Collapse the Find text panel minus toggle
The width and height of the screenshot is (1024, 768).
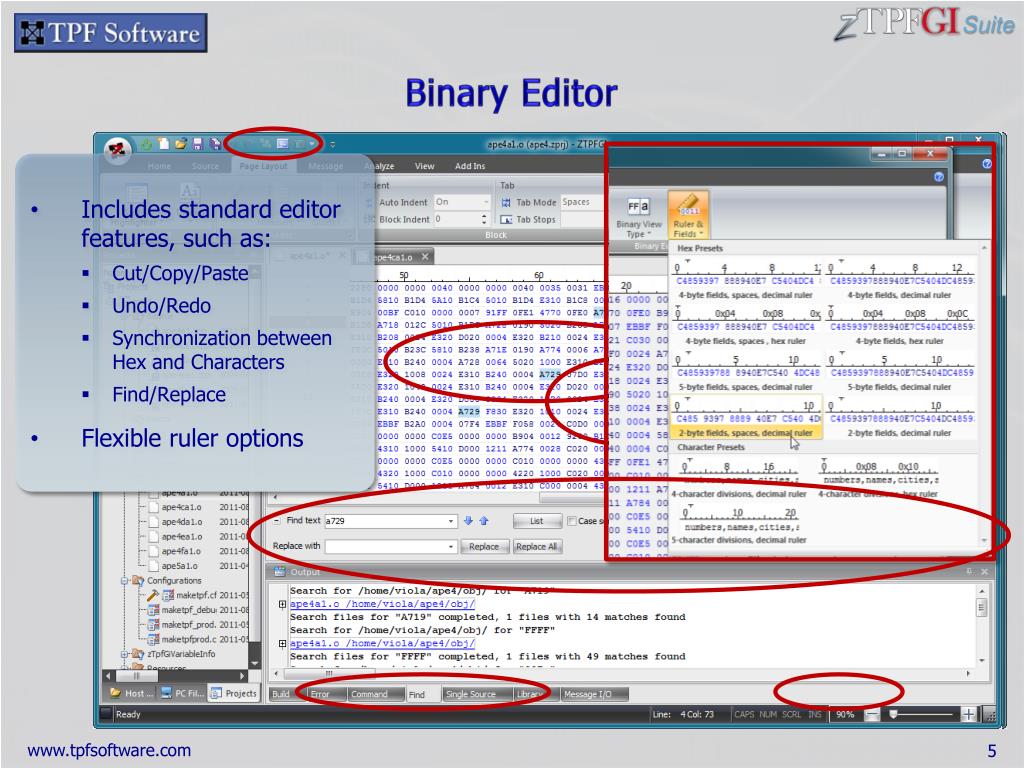277,520
